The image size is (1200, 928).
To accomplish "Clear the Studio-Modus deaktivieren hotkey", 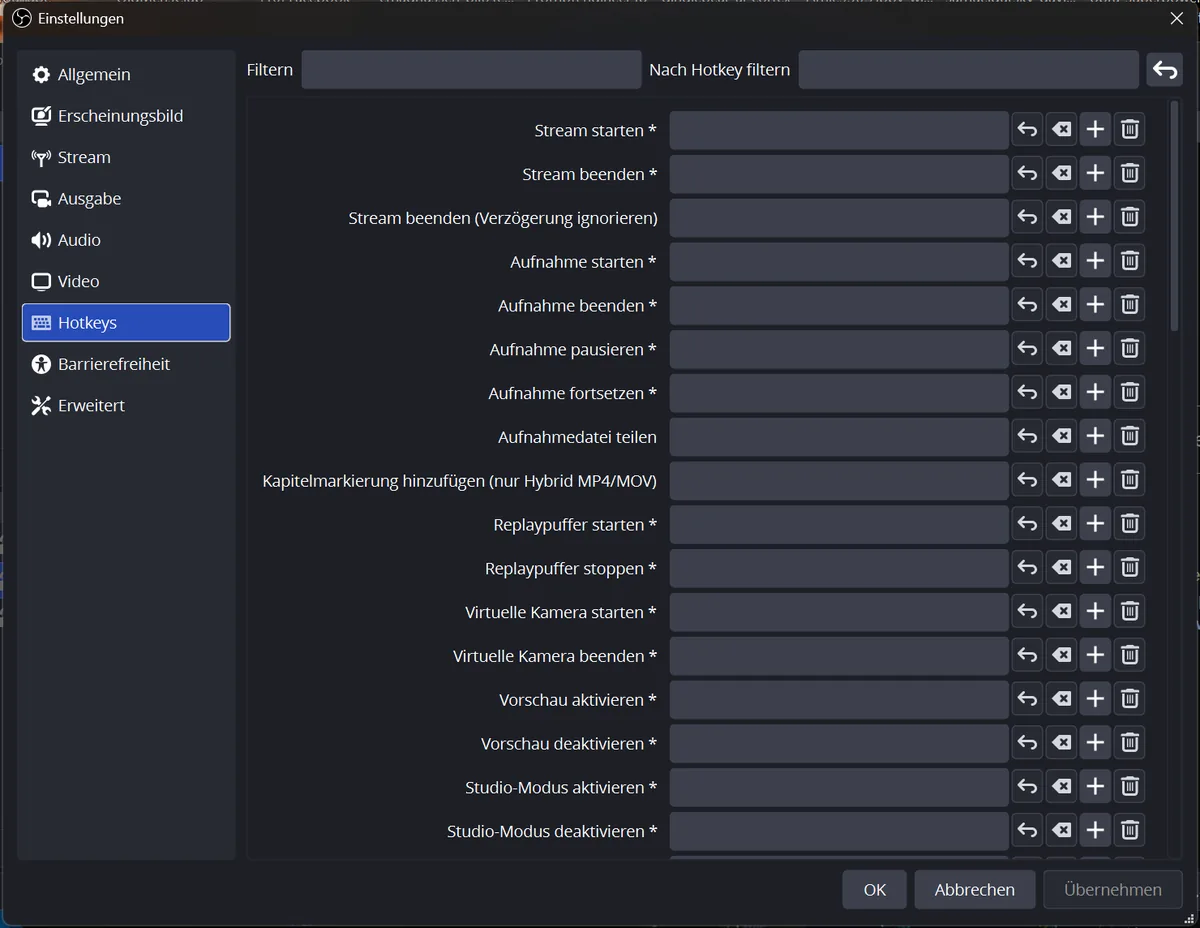I will (x=1061, y=831).
